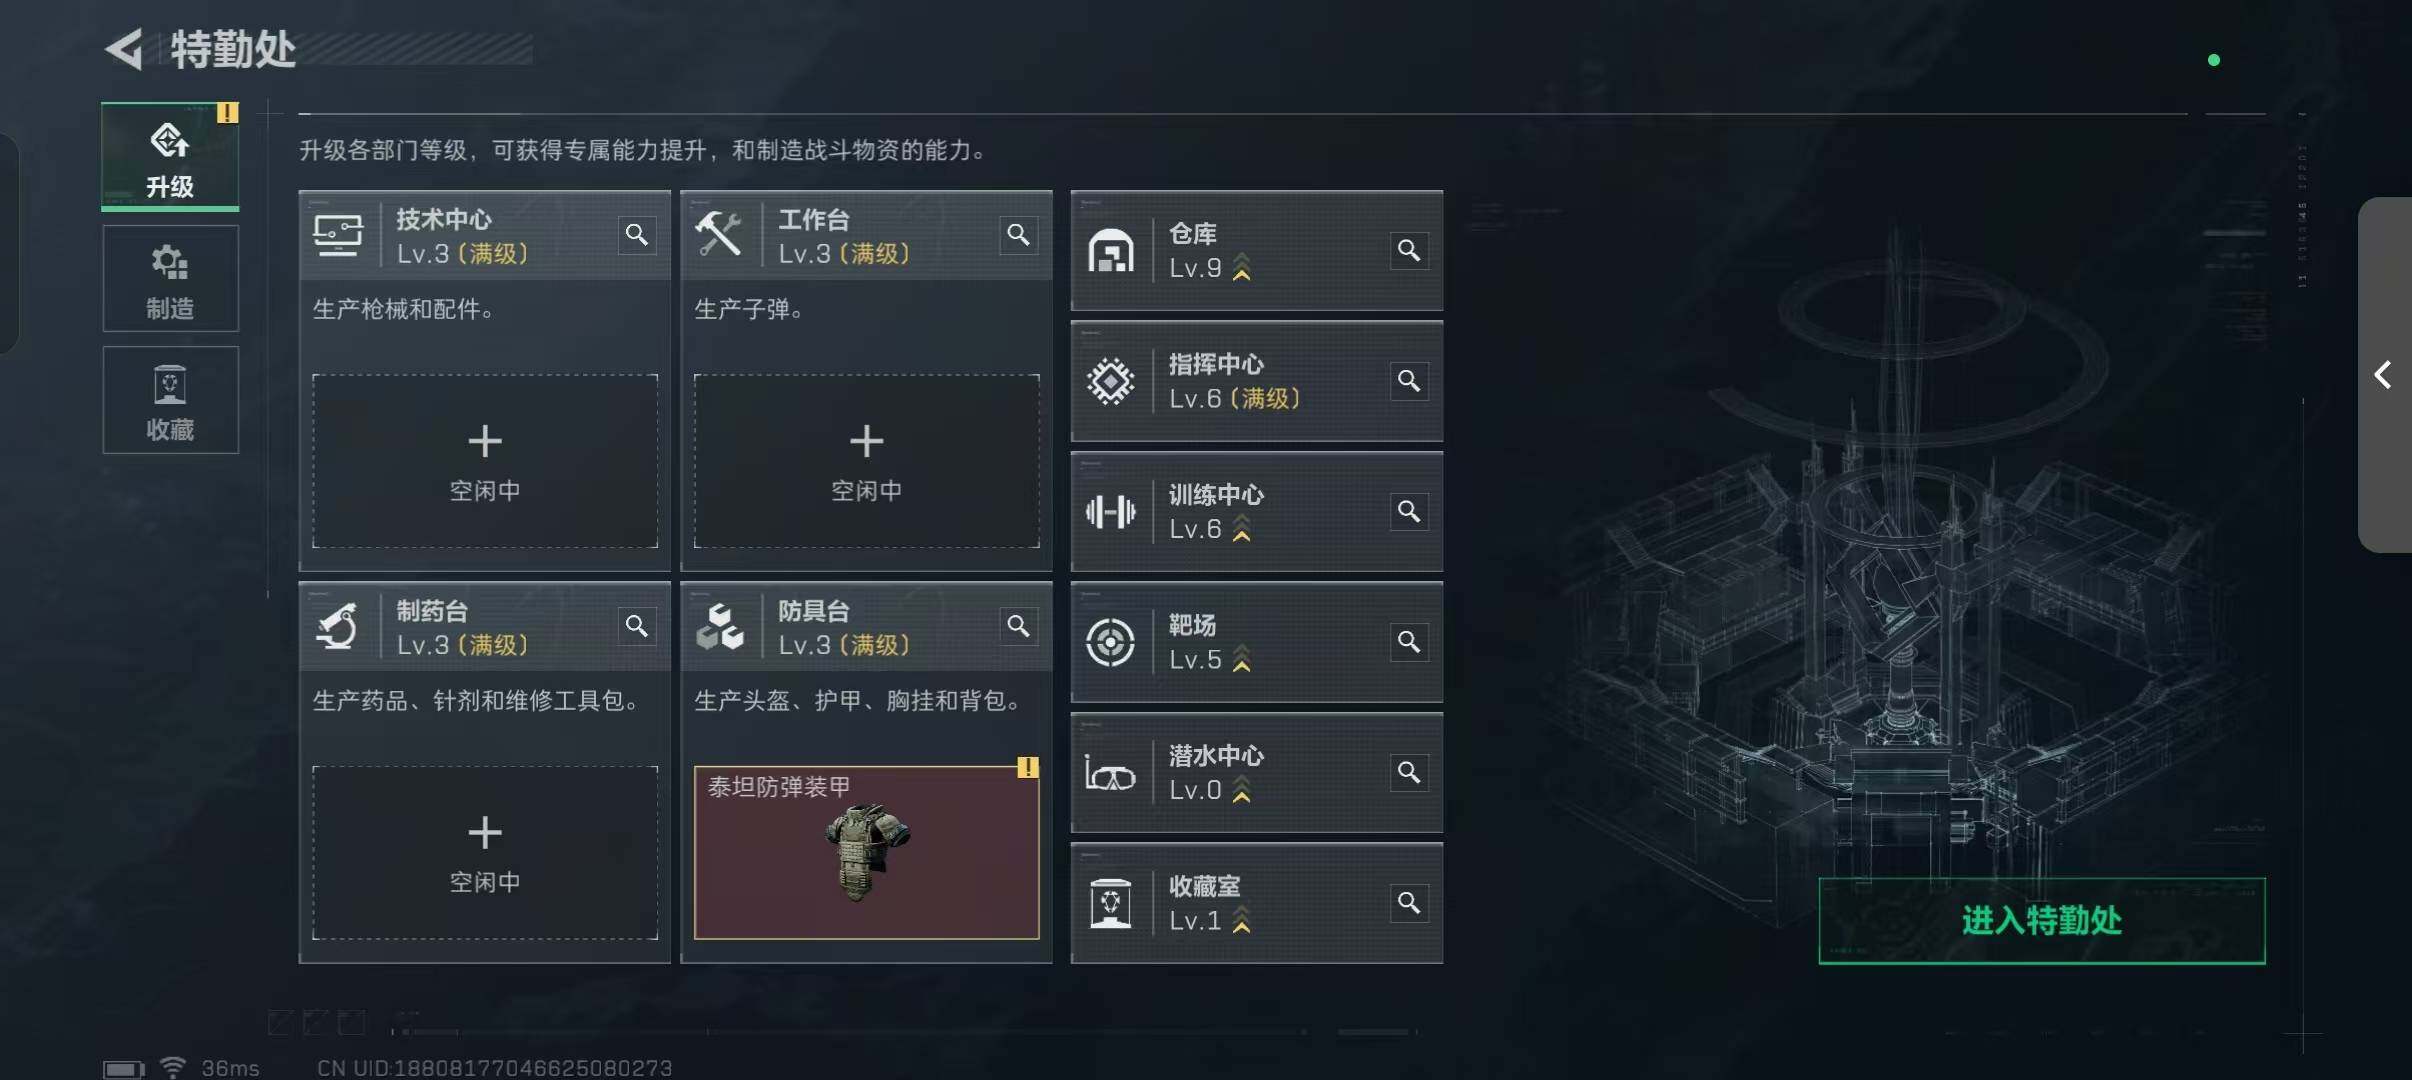Click the 进入特勤处 button

tap(2041, 921)
